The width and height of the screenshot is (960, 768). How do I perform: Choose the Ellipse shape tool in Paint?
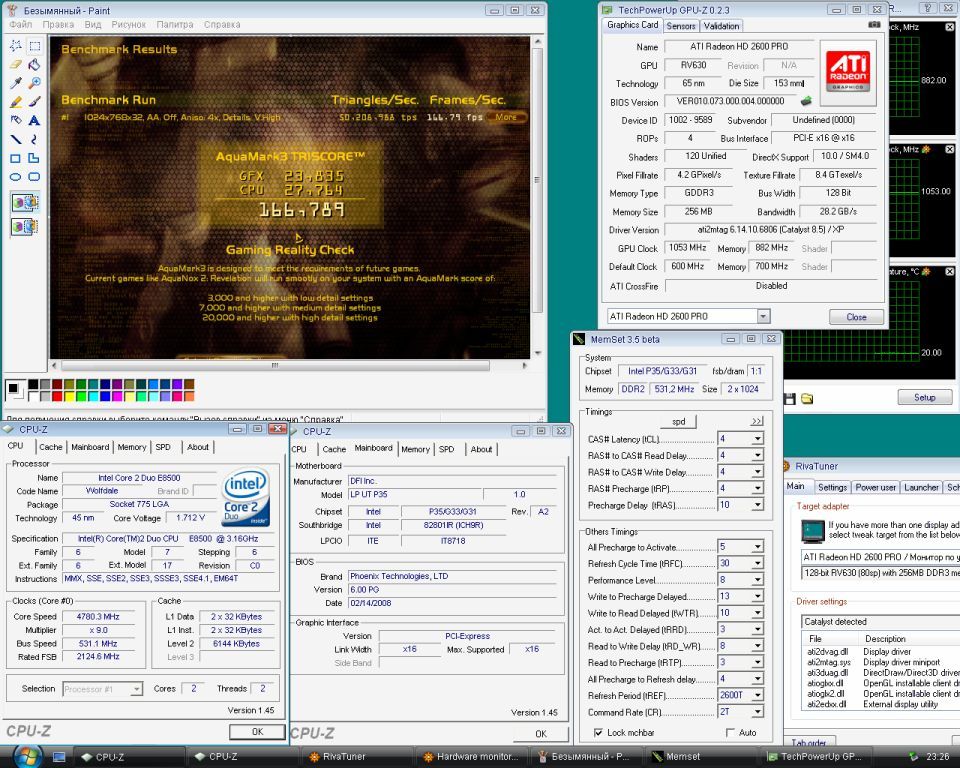pyautogui.click(x=16, y=177)
